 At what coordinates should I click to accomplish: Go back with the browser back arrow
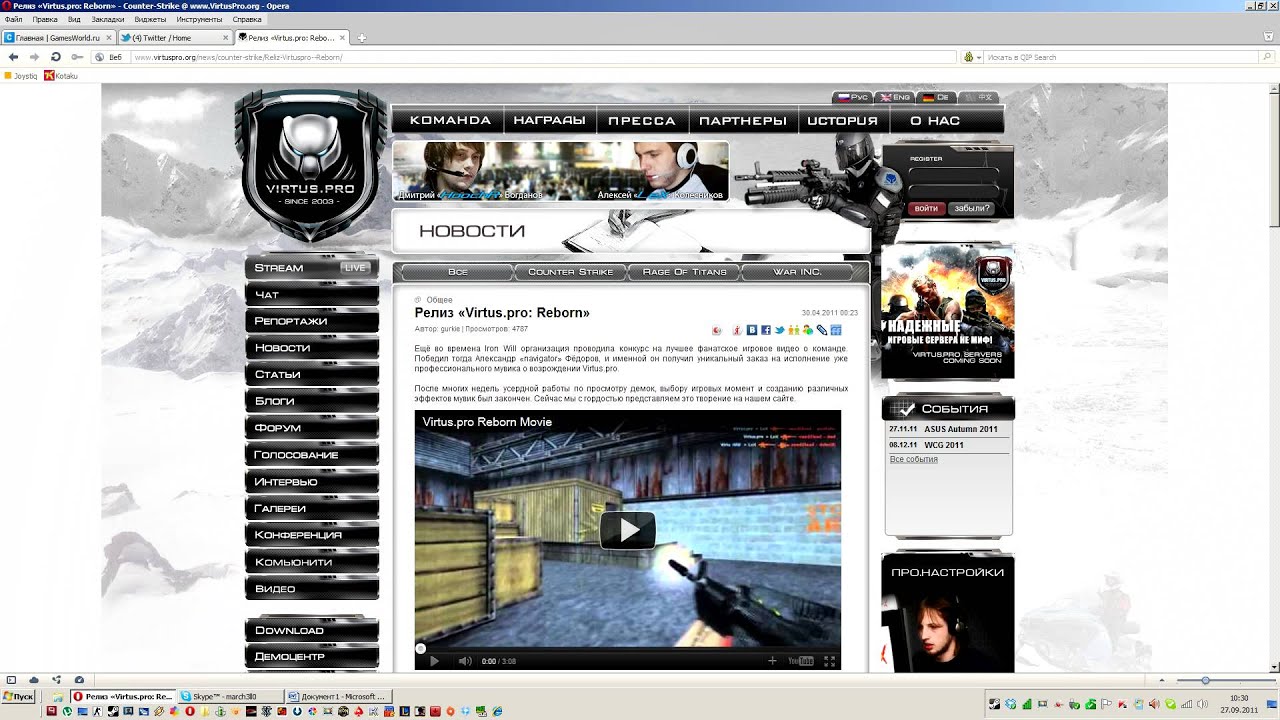point(13,57)
